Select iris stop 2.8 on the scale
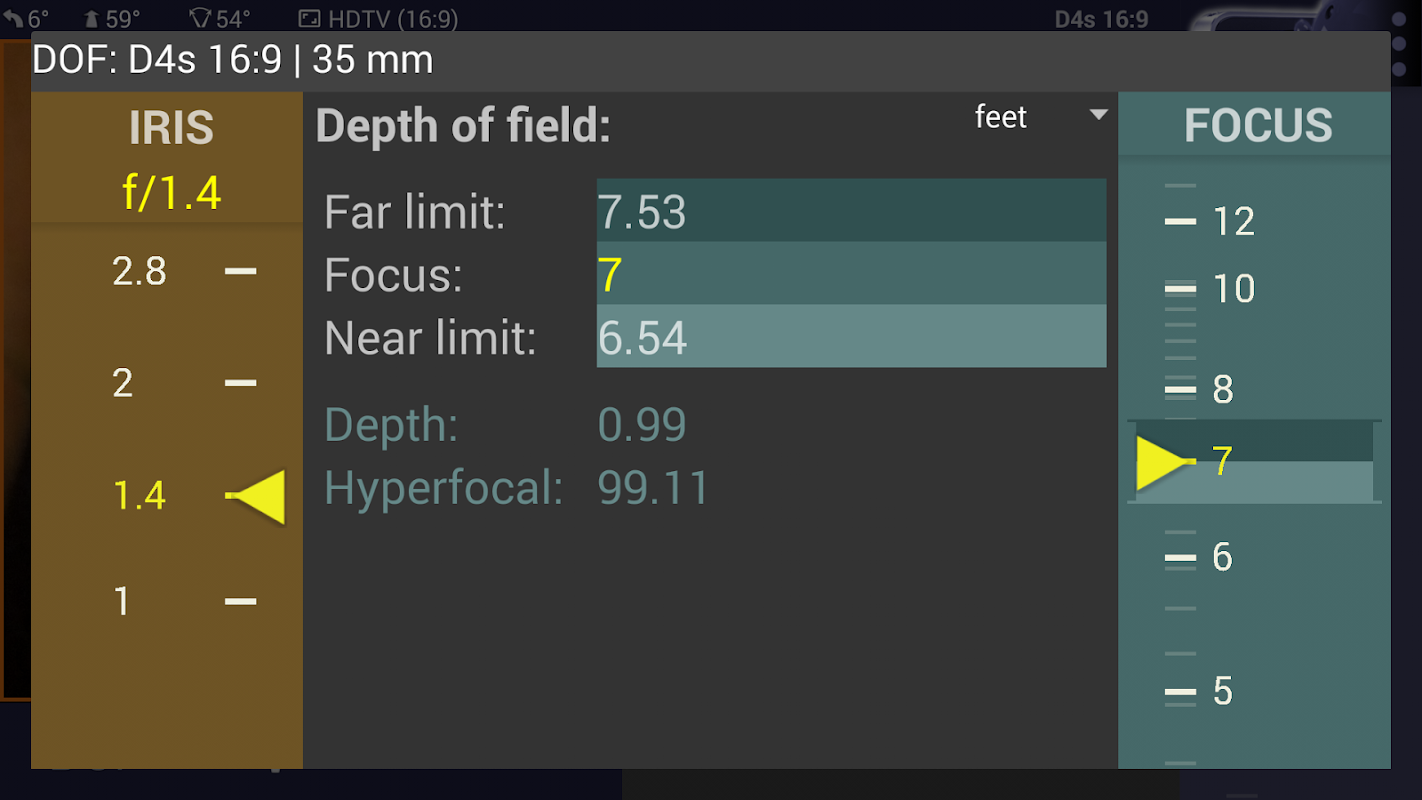 tap(140, 271)
